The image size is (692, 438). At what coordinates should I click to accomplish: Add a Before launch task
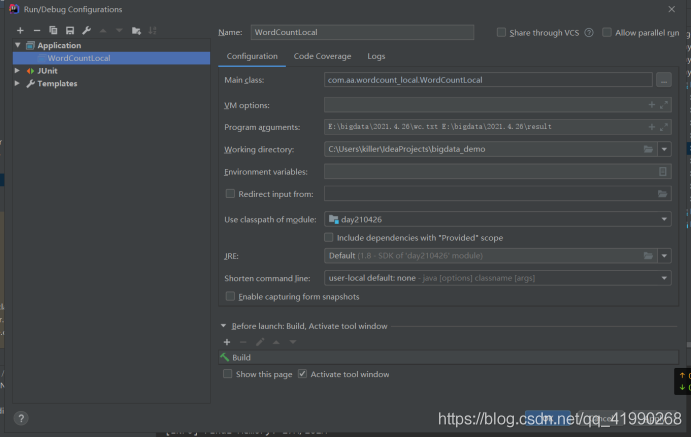(x=227, y=342)
